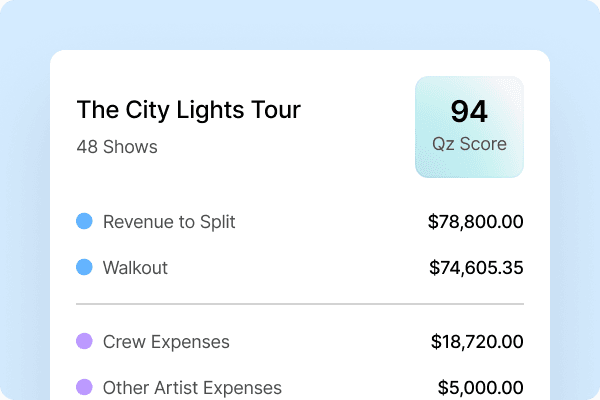This screenshot has width=600, height=400.
Task: Click the light blue background above the card
Action: click(300, 25)
